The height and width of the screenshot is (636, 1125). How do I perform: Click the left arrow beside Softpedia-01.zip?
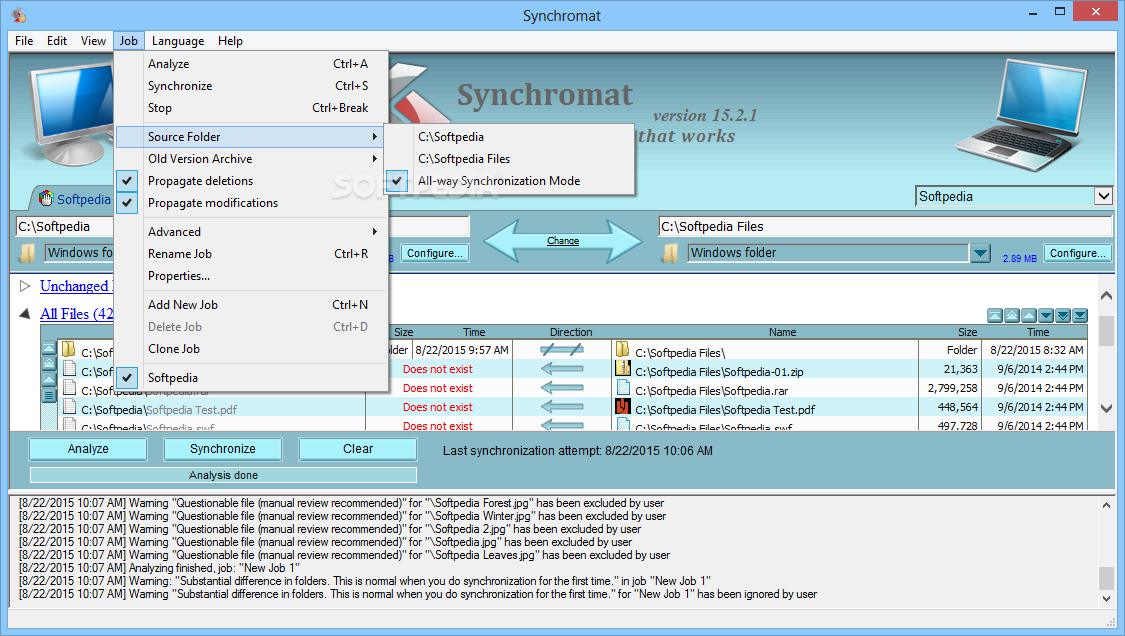coord(562,369)
